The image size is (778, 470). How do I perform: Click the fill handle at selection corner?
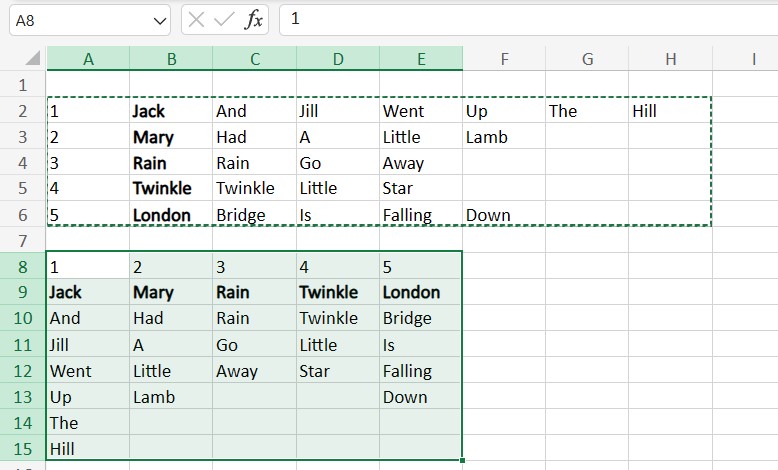(462, 461)
